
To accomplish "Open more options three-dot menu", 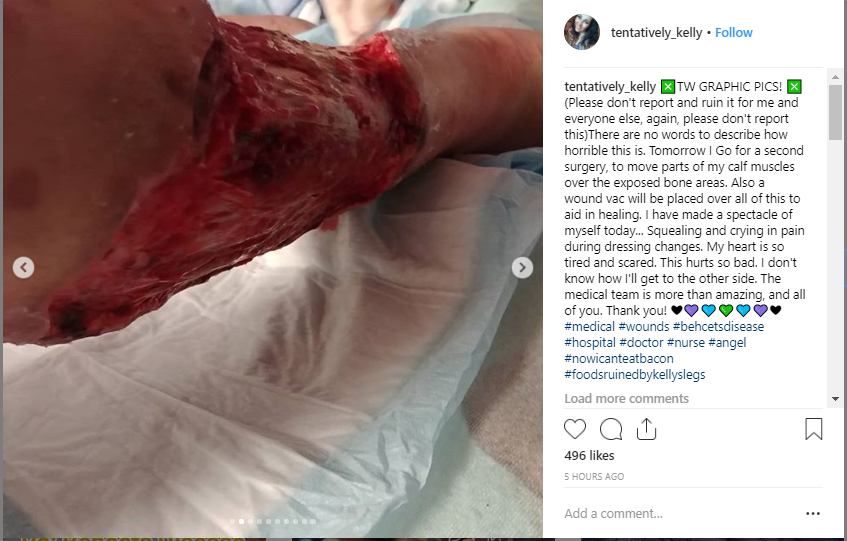I will point(812,513).
